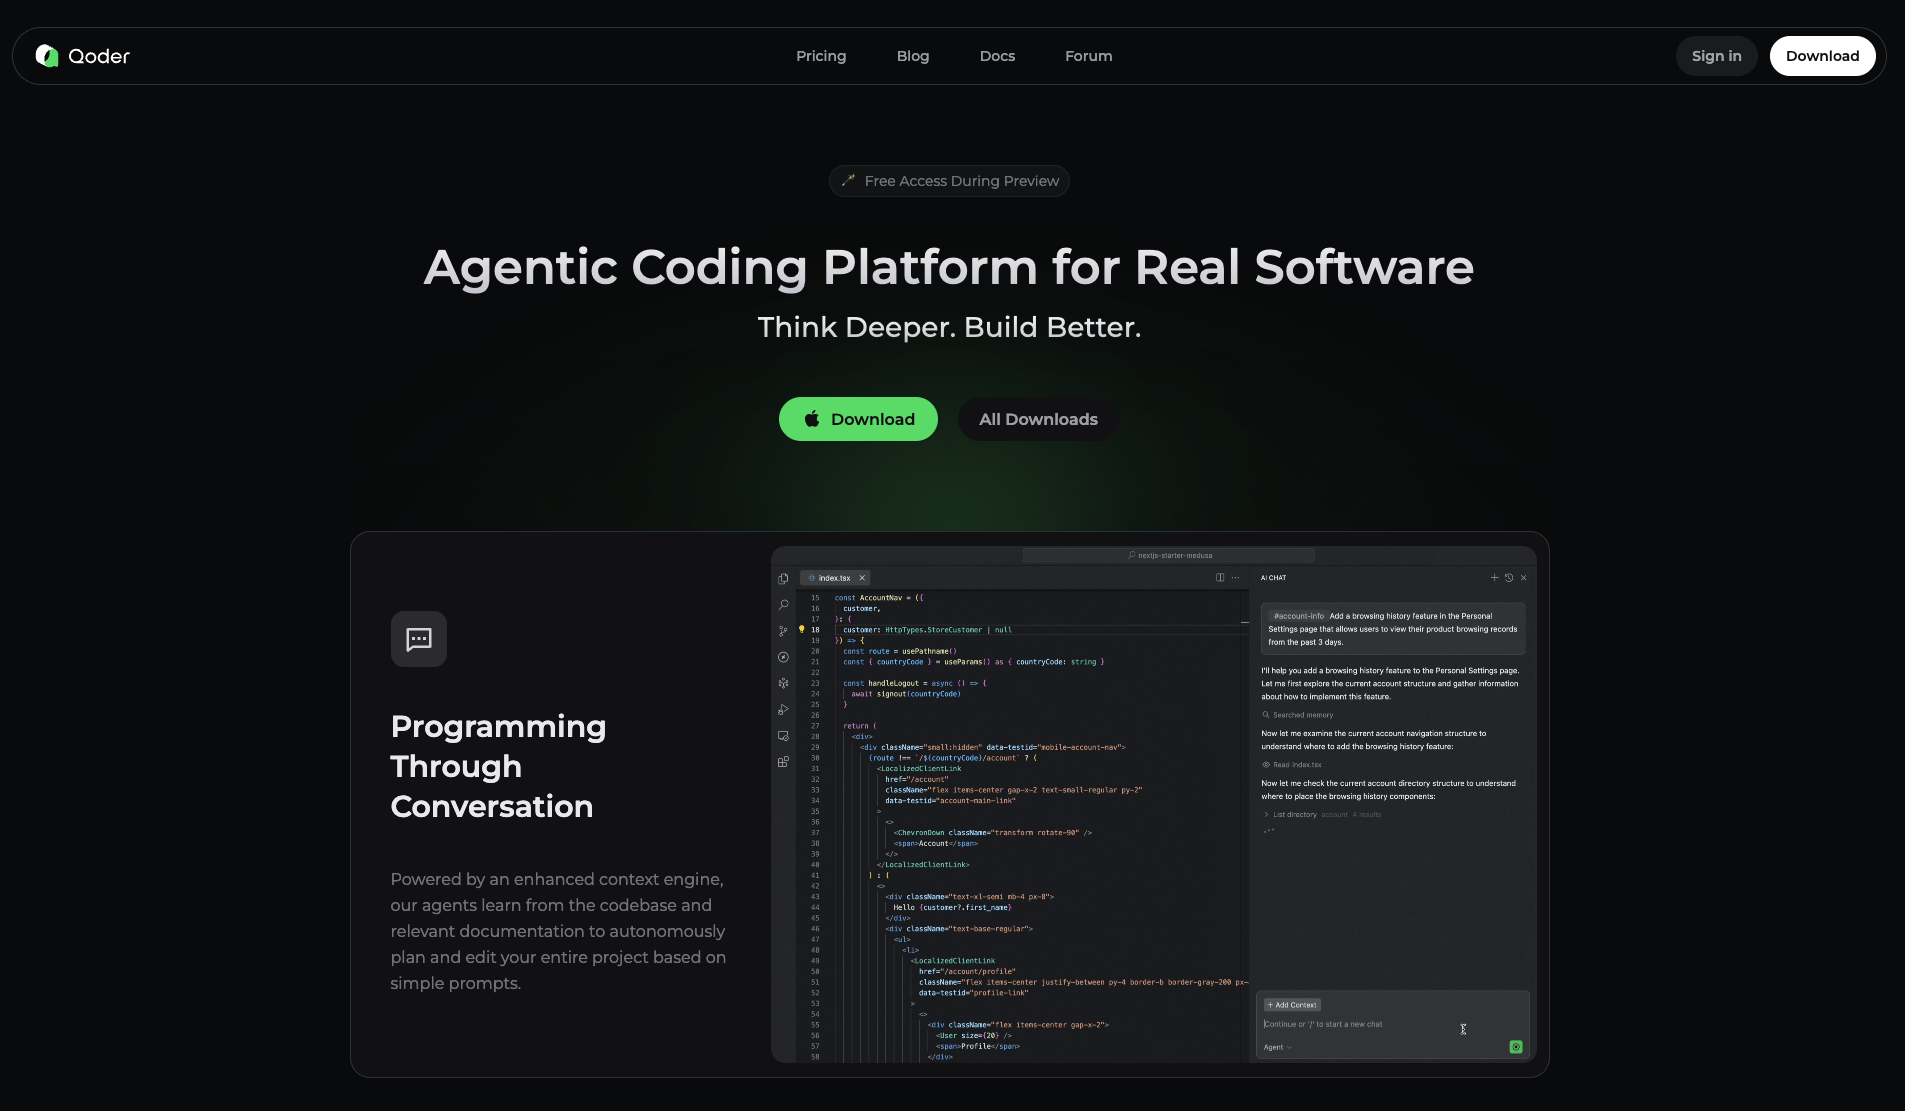The height and width of the screenshot is (1111, 1905).
Task: Open the Source Control view icon
Action: point(783,631)
